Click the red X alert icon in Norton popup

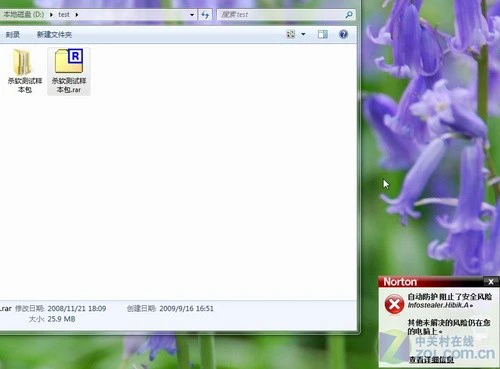394,304
